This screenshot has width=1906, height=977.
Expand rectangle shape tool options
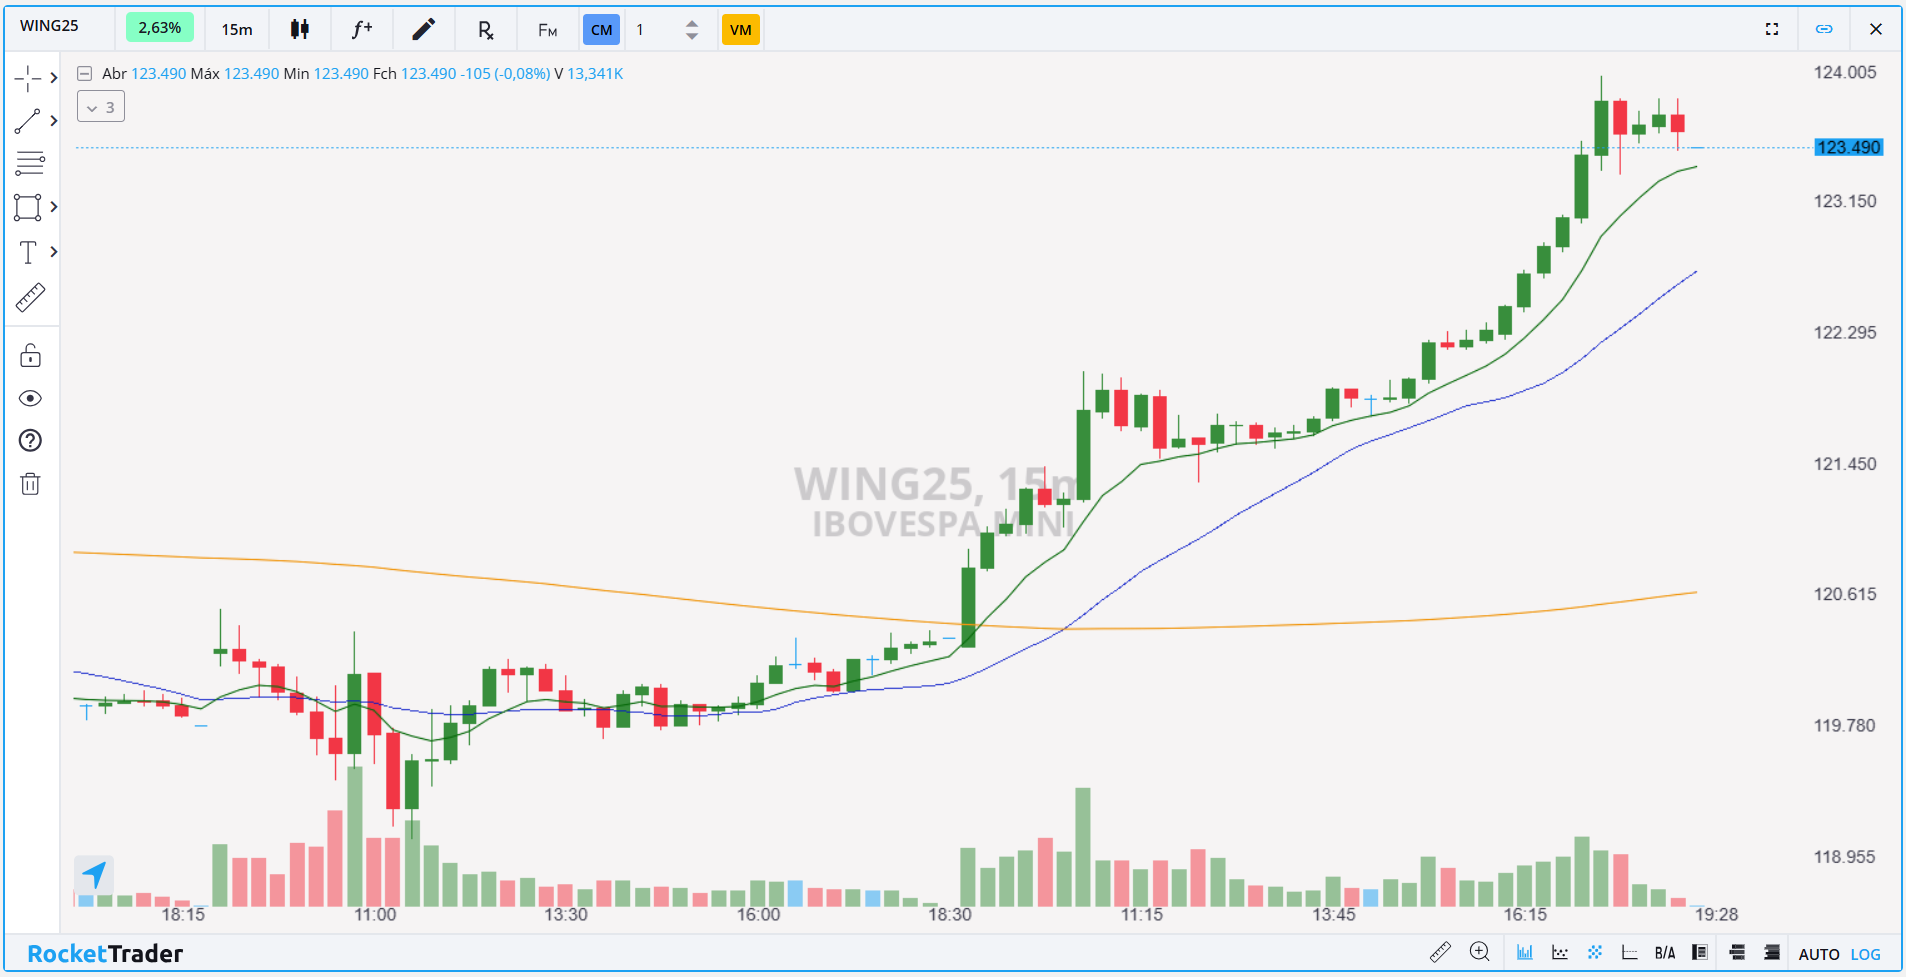tap(54, 207)
